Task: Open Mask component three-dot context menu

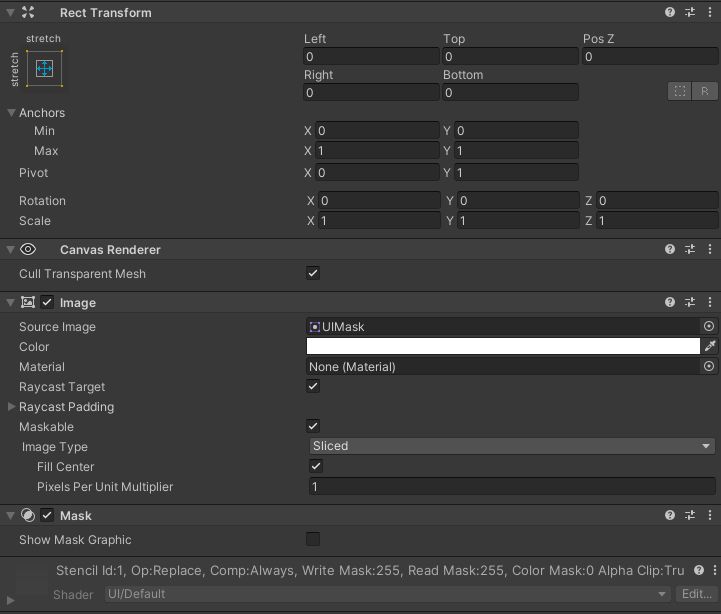Action: [x=710, y=515]
